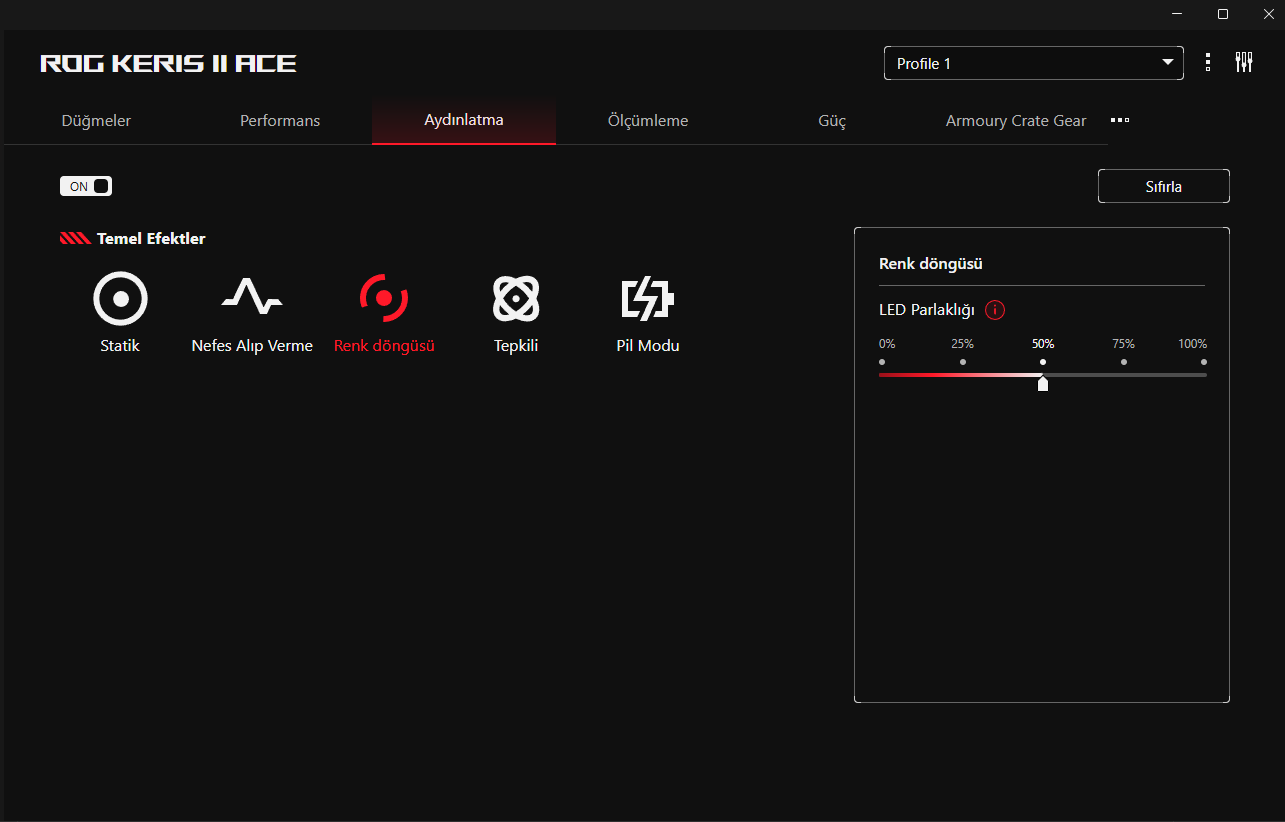Go to the Ölçümleme tab
1285x822 pixels.
coord(648,121)
